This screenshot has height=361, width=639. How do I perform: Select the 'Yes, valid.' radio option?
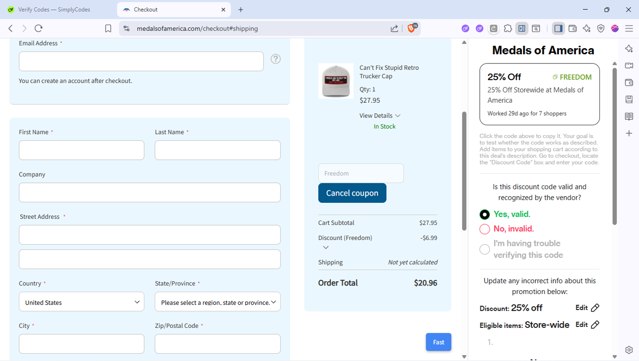[x=485, y=214]
